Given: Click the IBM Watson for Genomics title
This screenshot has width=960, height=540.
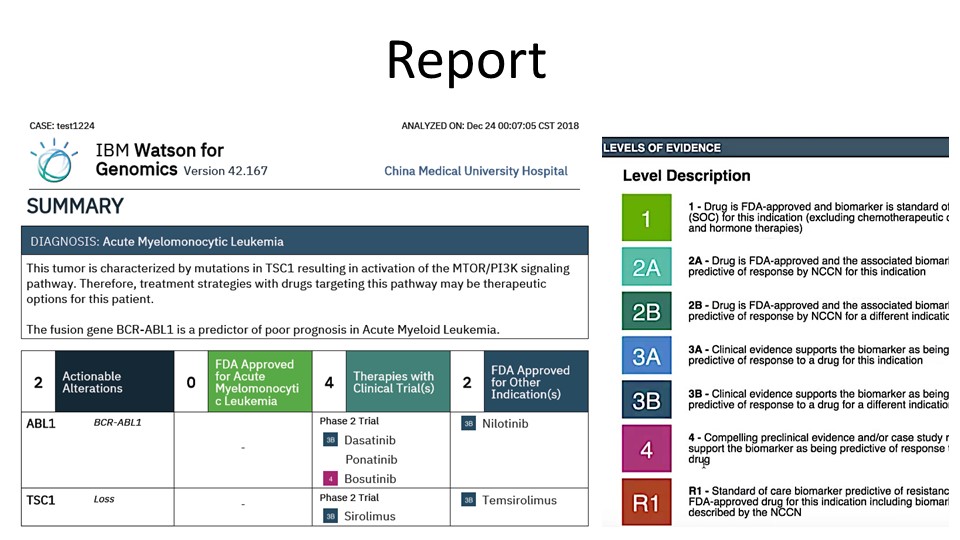Looking at the screenshot, I should pos(160,159).
